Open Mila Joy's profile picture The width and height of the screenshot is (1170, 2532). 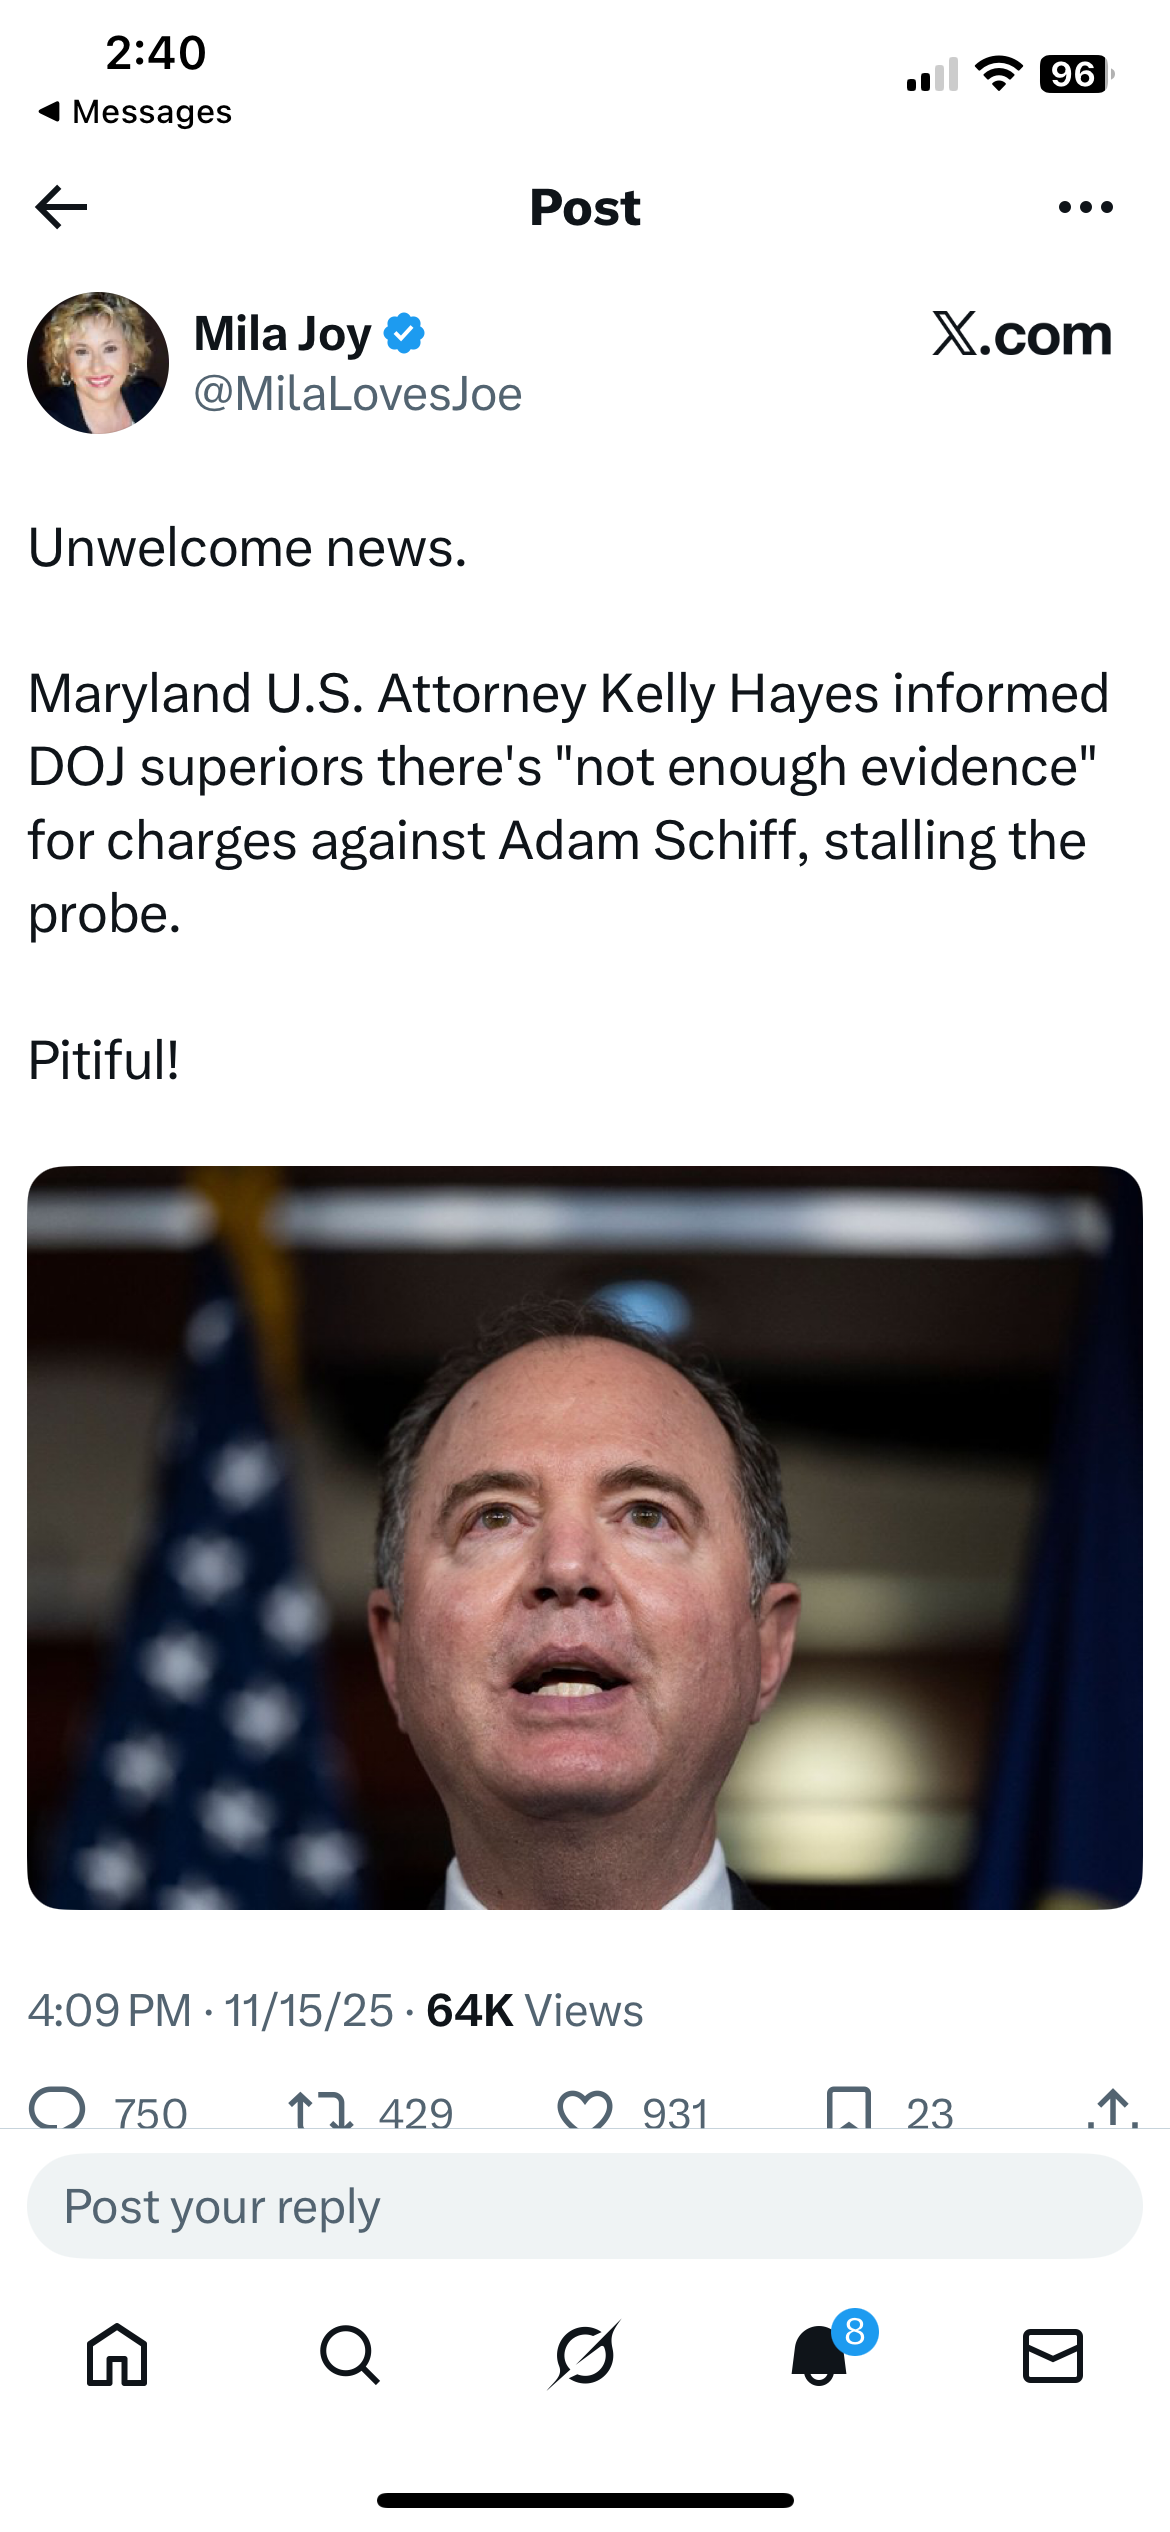coord(98,363)
